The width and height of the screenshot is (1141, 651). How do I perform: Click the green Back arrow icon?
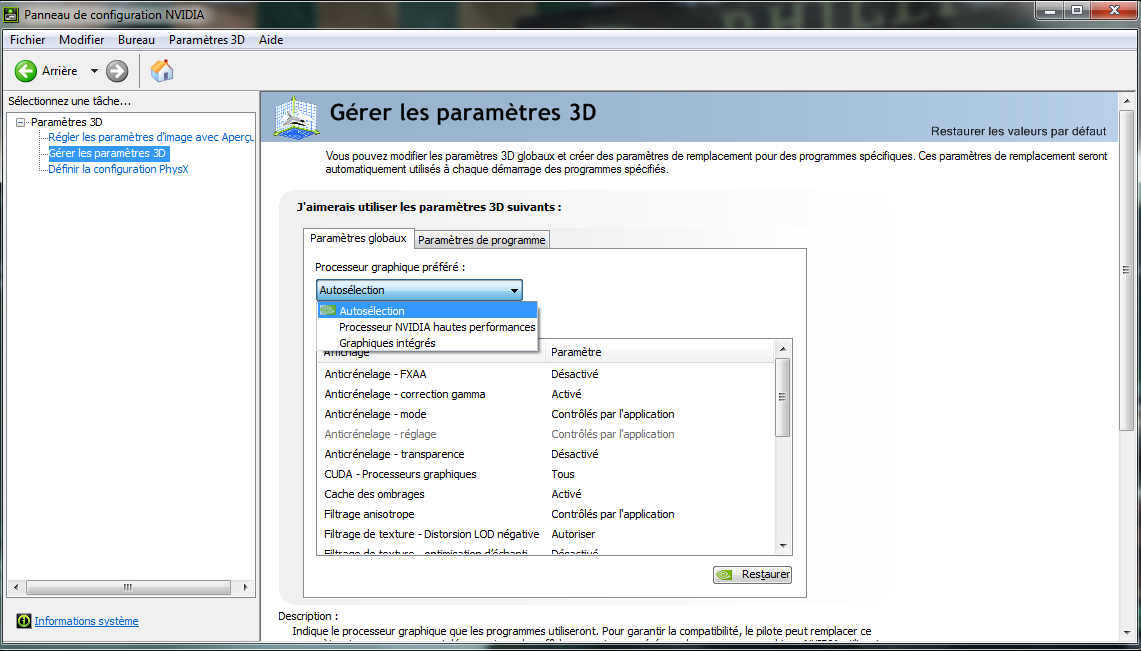coord(25,71)
